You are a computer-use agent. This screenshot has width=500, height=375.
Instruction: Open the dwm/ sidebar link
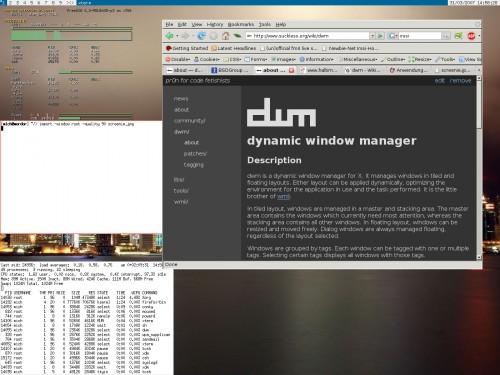tap(181, 132)
